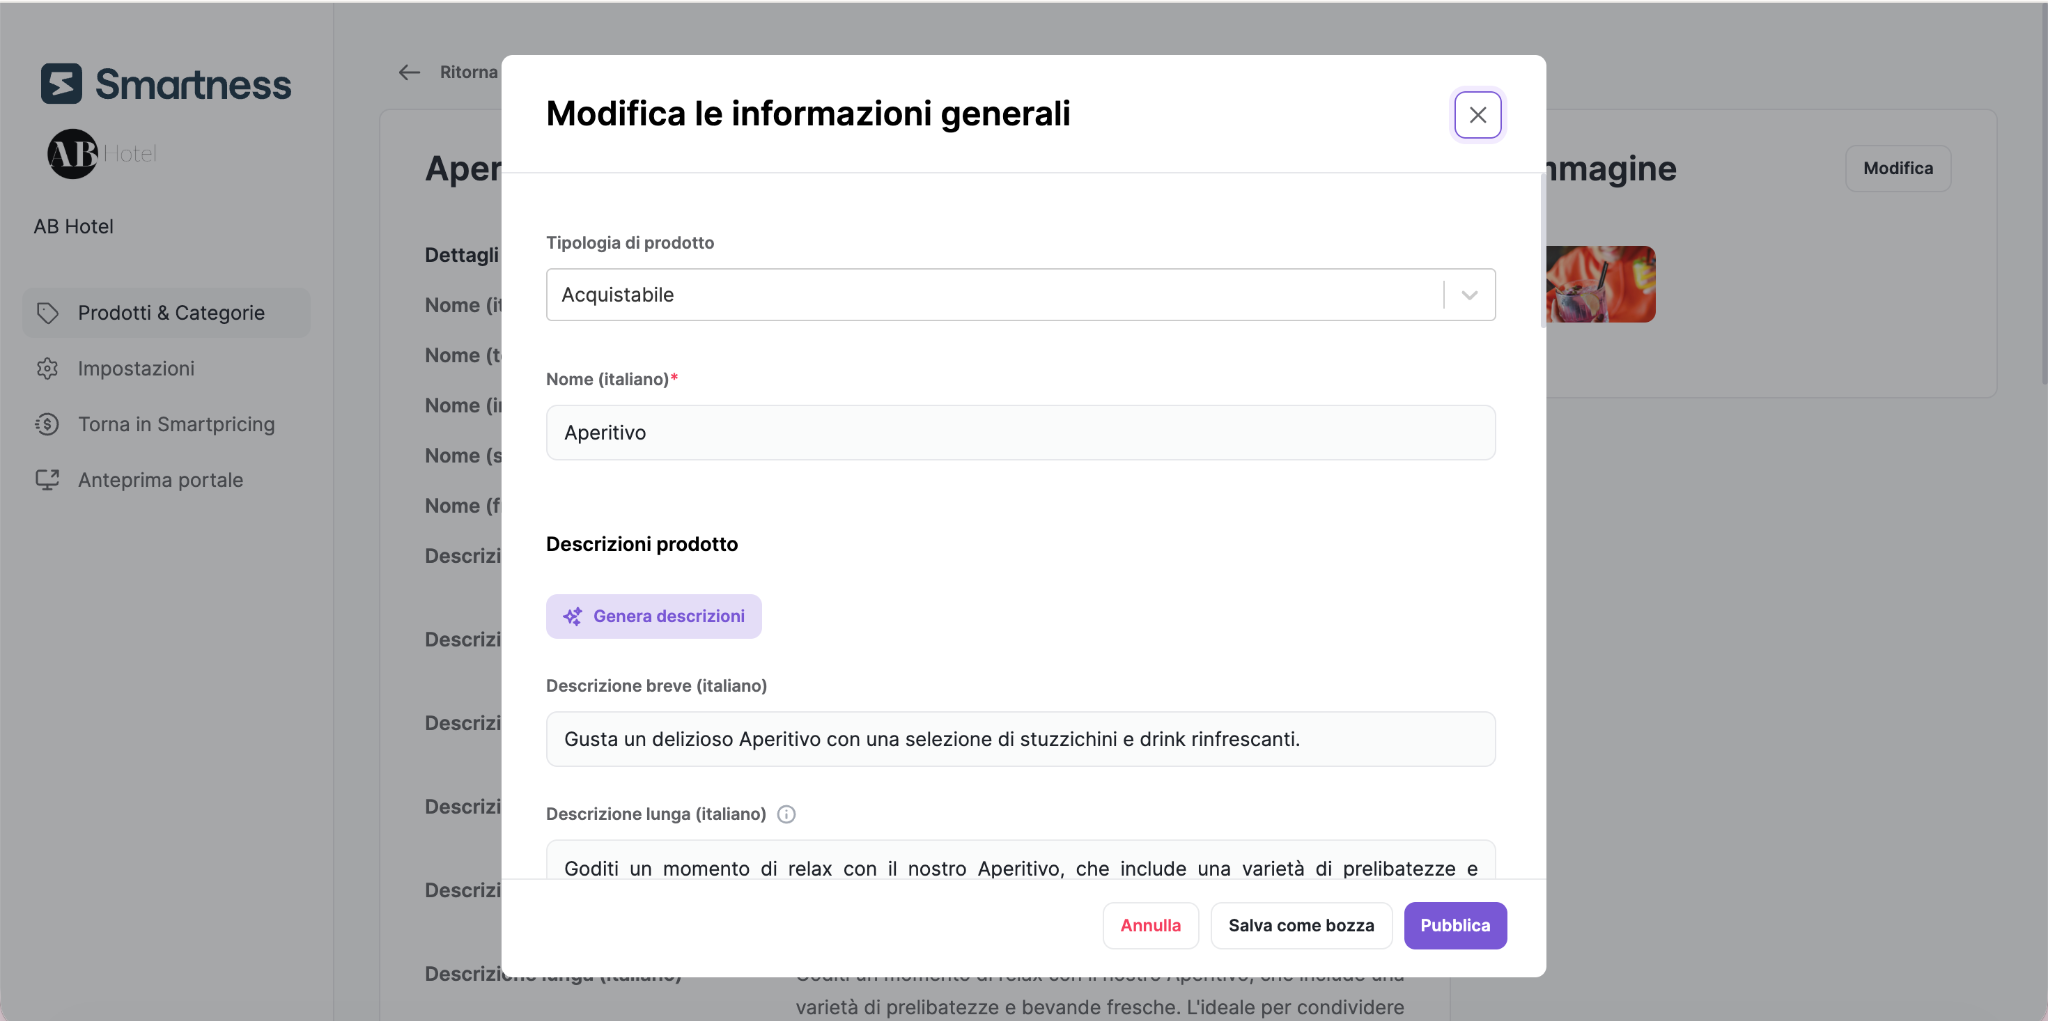The width and height of the screenshot is (2048, 1021).
Task: Click the back arrow next to Ritorna
Action: pos(409,72)
